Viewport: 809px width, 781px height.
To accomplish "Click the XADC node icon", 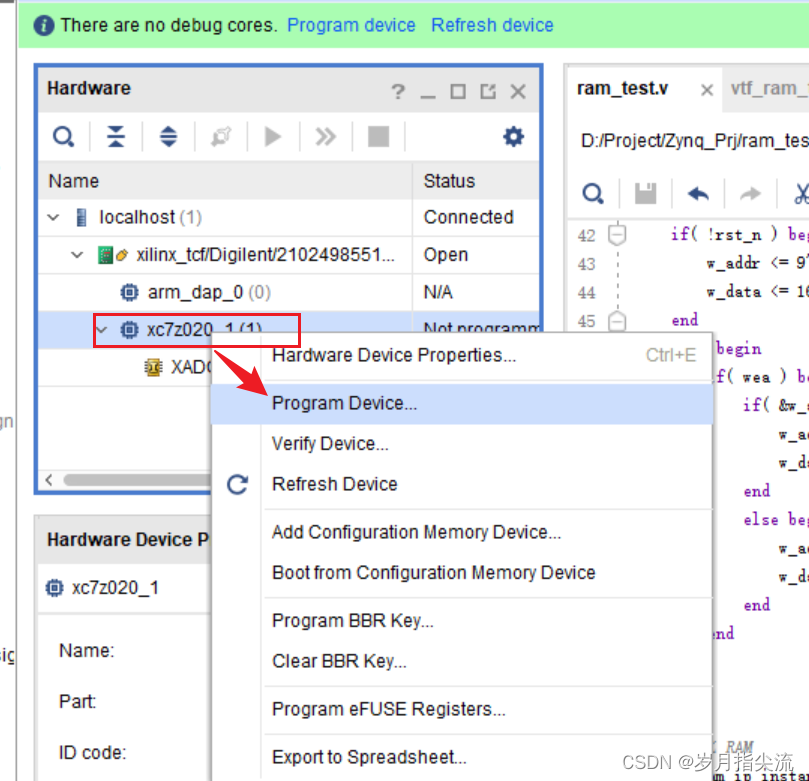I will [153, 367].
